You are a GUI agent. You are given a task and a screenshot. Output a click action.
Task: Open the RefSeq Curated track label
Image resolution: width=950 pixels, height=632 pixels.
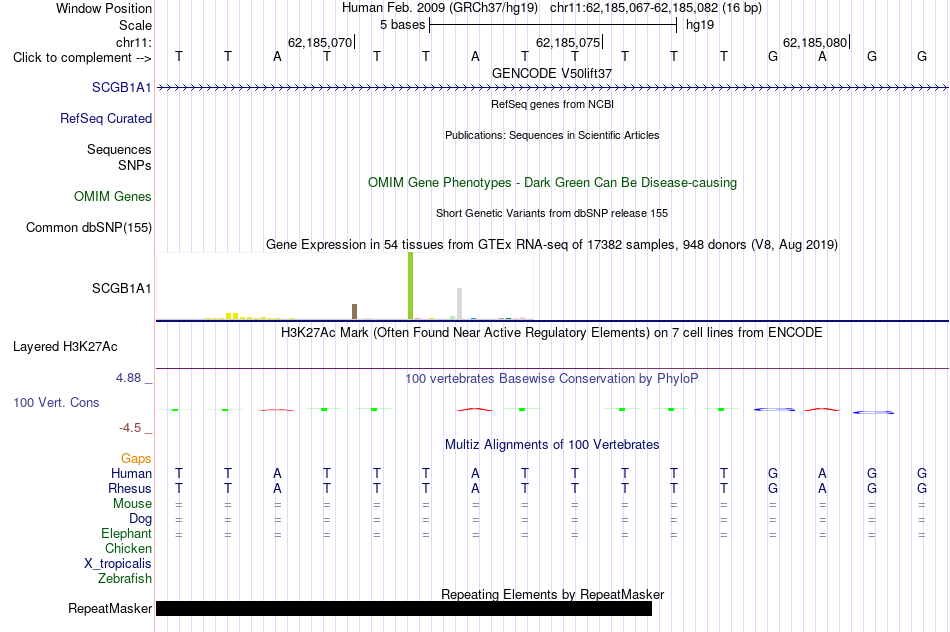[x=105, y=118]
